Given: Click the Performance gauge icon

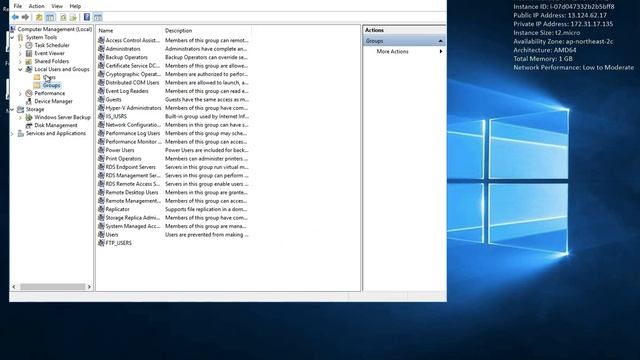Looking at the screenshot, I should [x=29, y=93].
